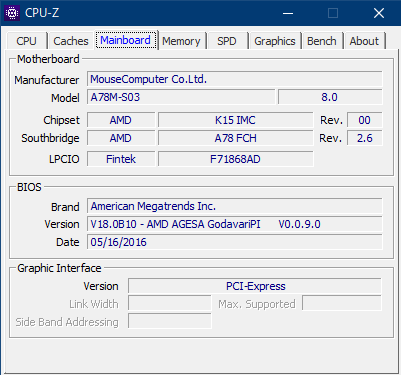
Task: Select the LPCIO F71868AD field
Action: click(x=235, y=159)
